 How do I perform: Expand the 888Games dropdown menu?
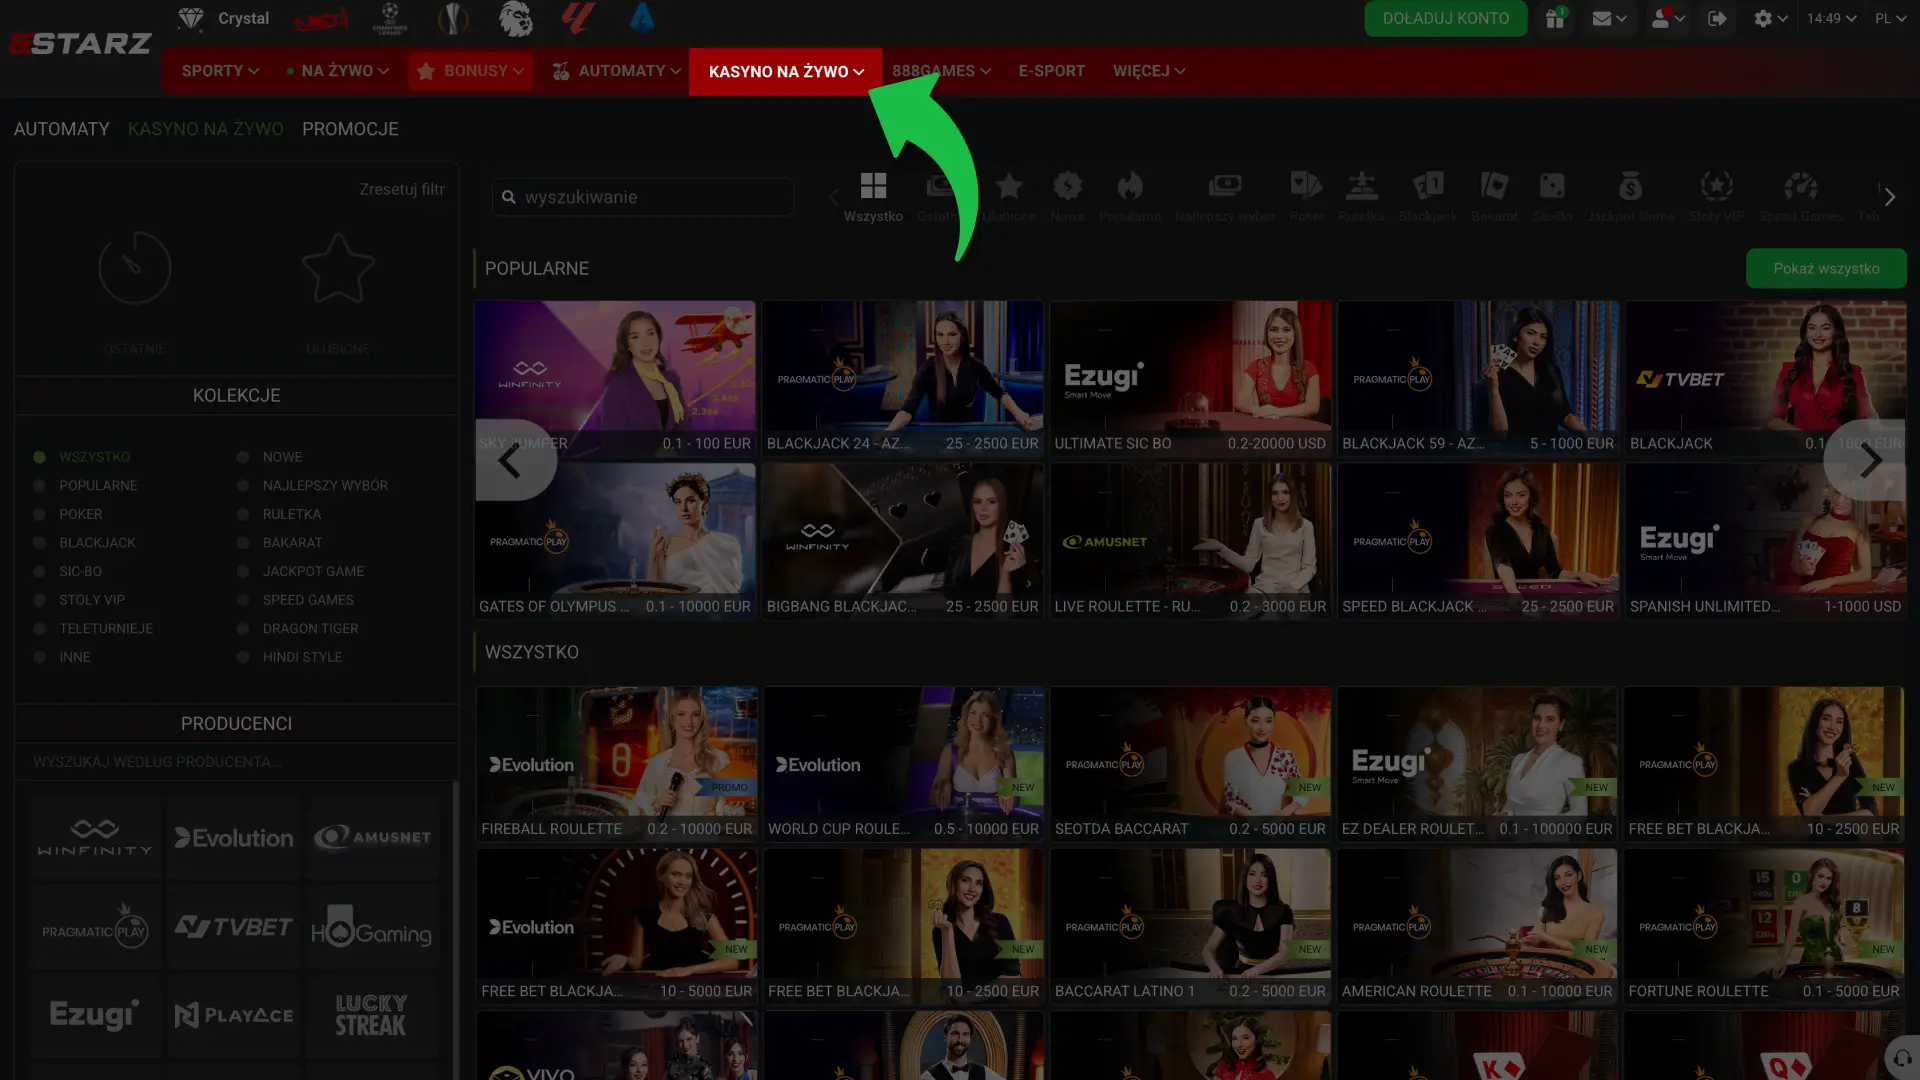tap(941, 71)
